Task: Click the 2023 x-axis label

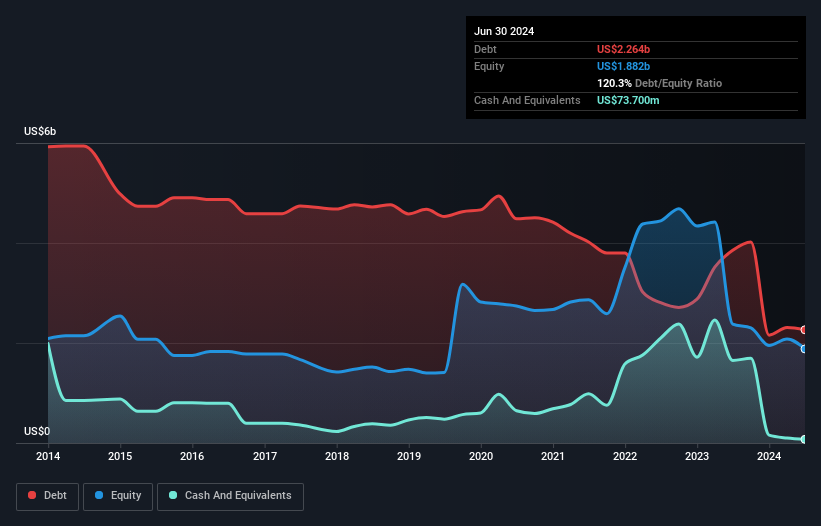Action: (x=697, y=456)
